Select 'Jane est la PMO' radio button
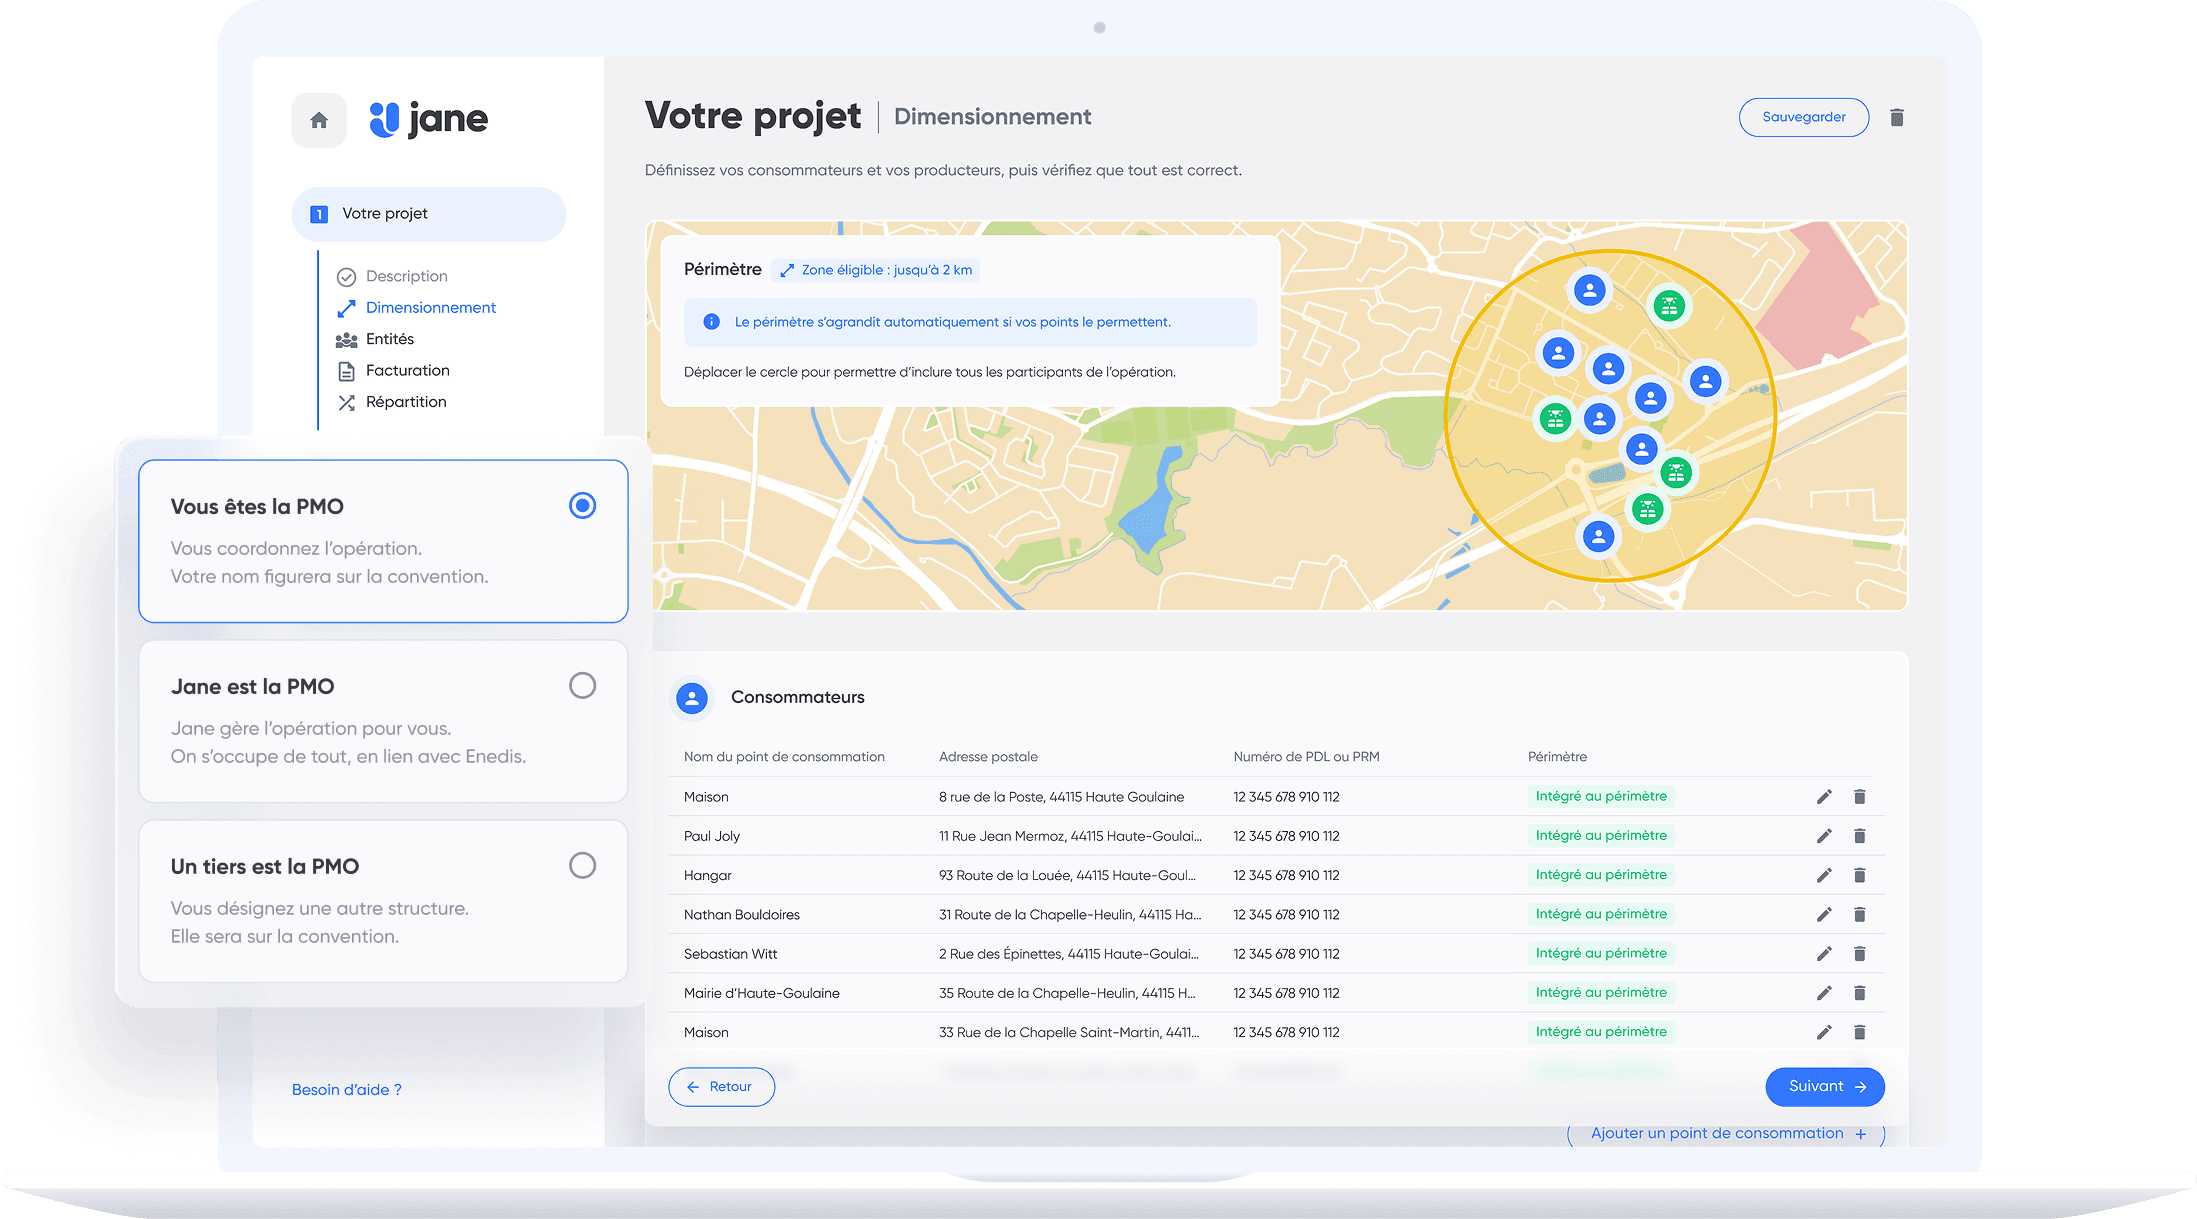Viewport: 2197px width, 1219px height. (582, 686)
